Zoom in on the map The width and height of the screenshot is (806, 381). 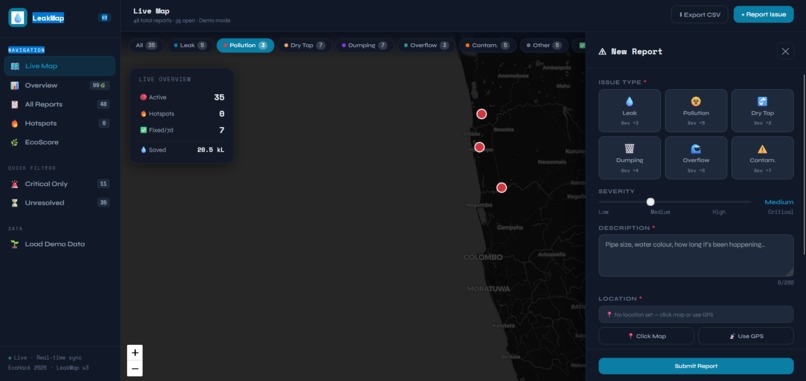[x=135, y=353]
